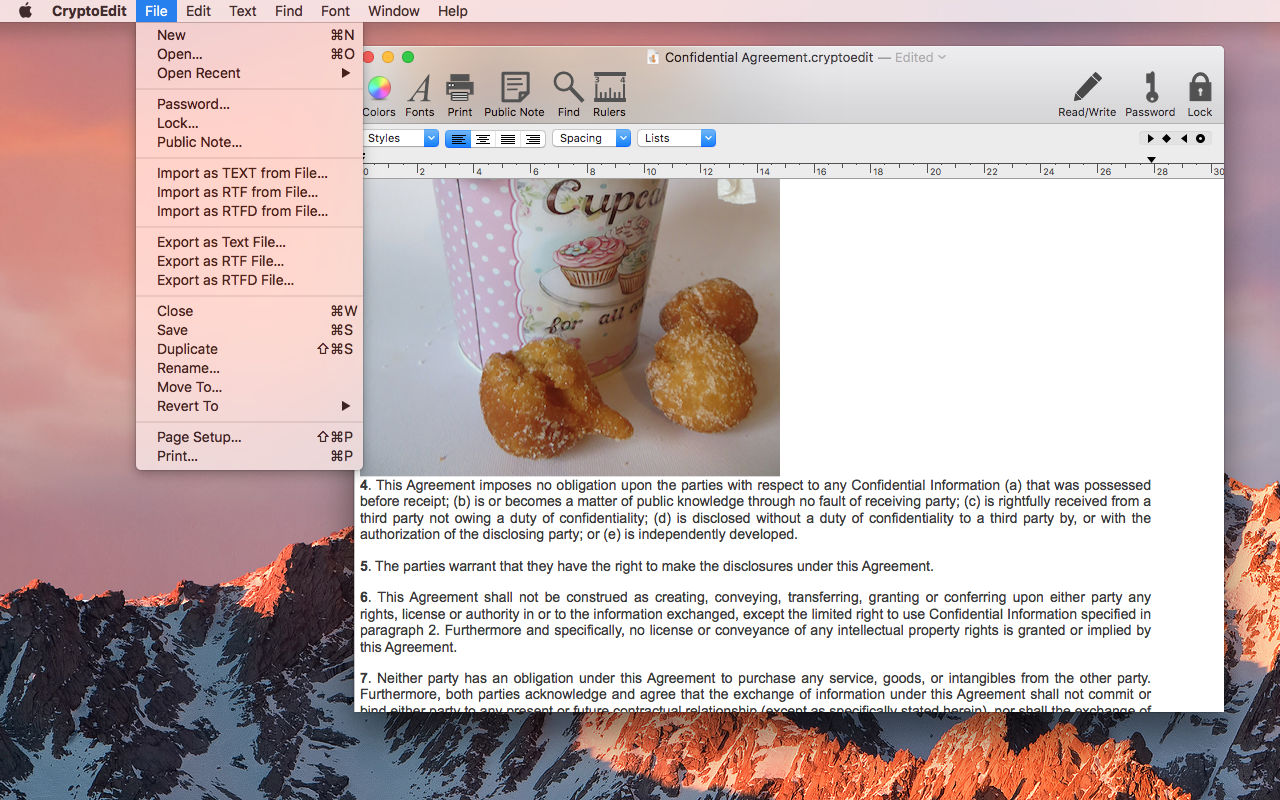Expand the Edited title bar chevron
Image resolution: width=1280 pixels, height=800 pixels.
coord(942,58)
